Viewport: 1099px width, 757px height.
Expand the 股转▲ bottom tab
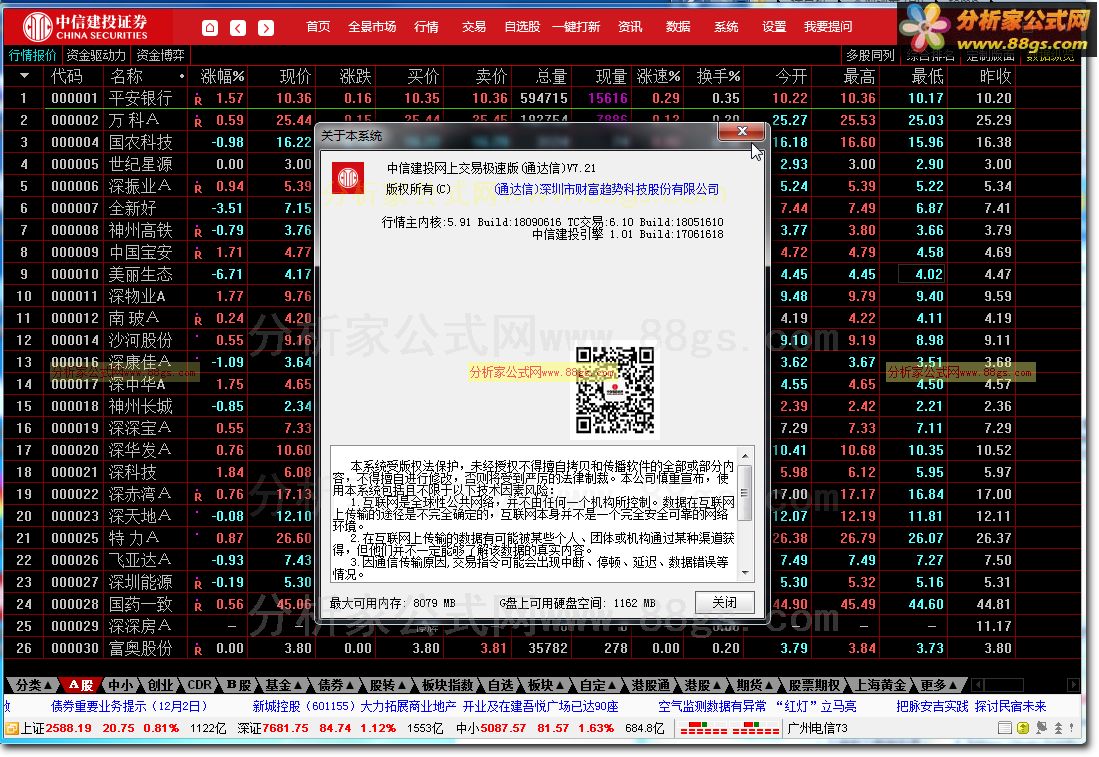(388, 685)
